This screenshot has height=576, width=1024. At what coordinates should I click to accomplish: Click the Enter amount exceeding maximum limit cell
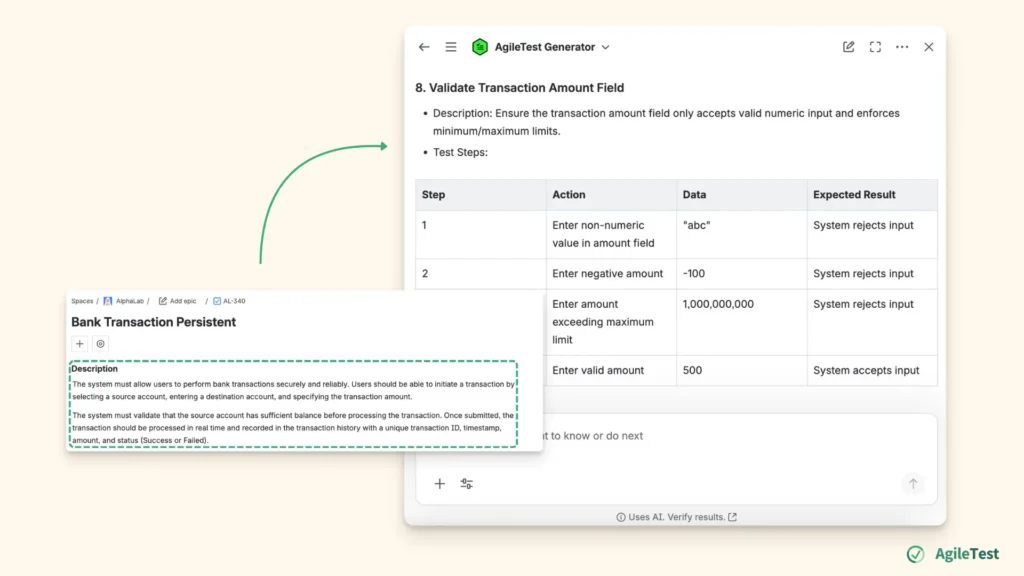click(611, 322)
